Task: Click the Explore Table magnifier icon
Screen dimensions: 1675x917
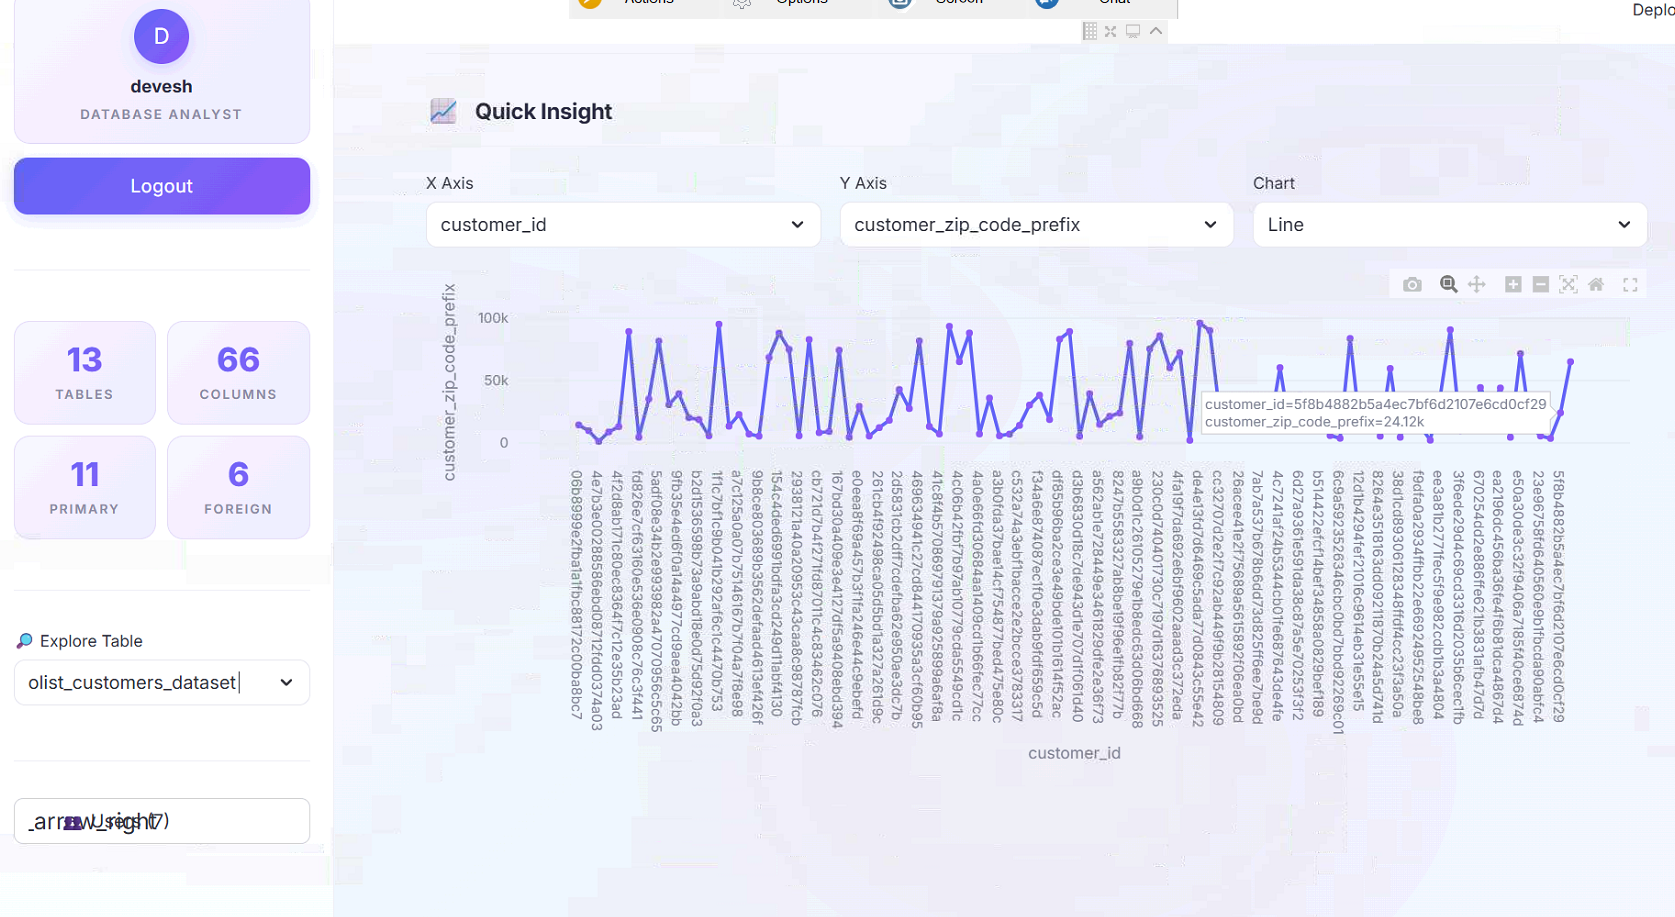Action: tap(24, 641)
